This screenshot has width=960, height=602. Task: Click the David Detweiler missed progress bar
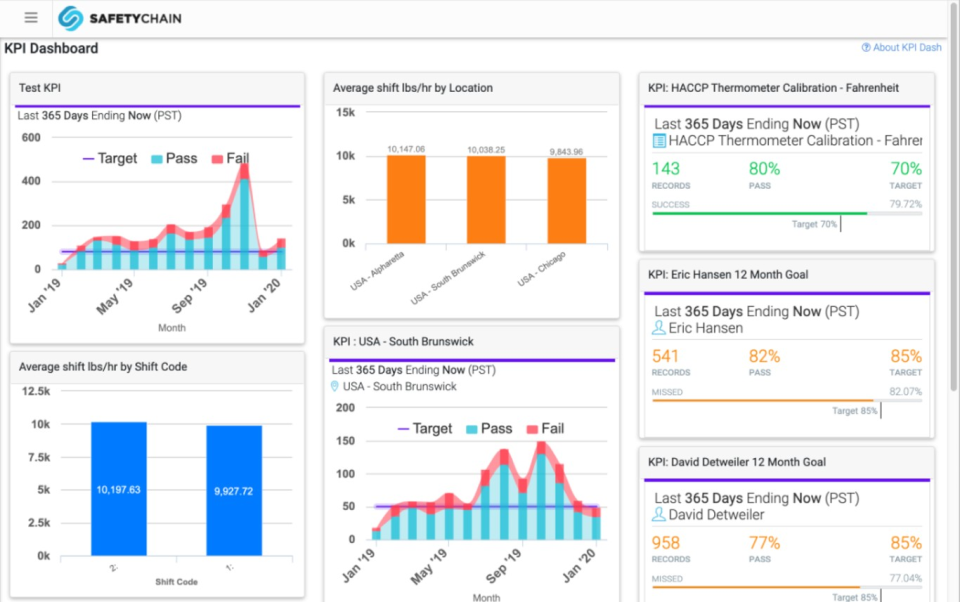point(787,587)
